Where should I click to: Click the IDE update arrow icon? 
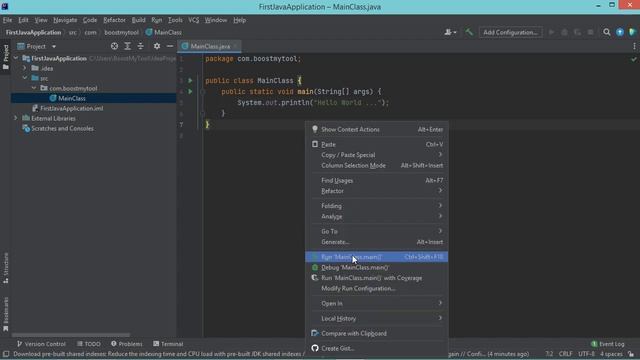[x=620, y=32]
